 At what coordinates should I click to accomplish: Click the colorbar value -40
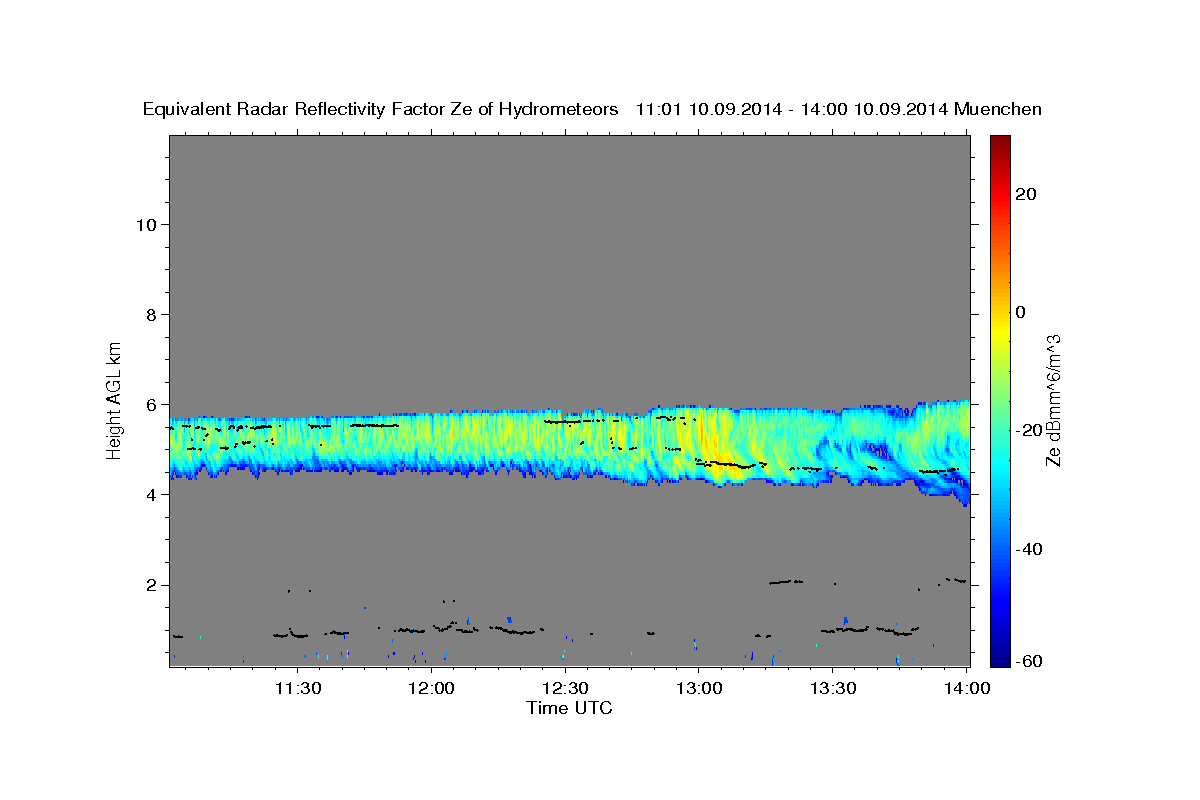1030,549
